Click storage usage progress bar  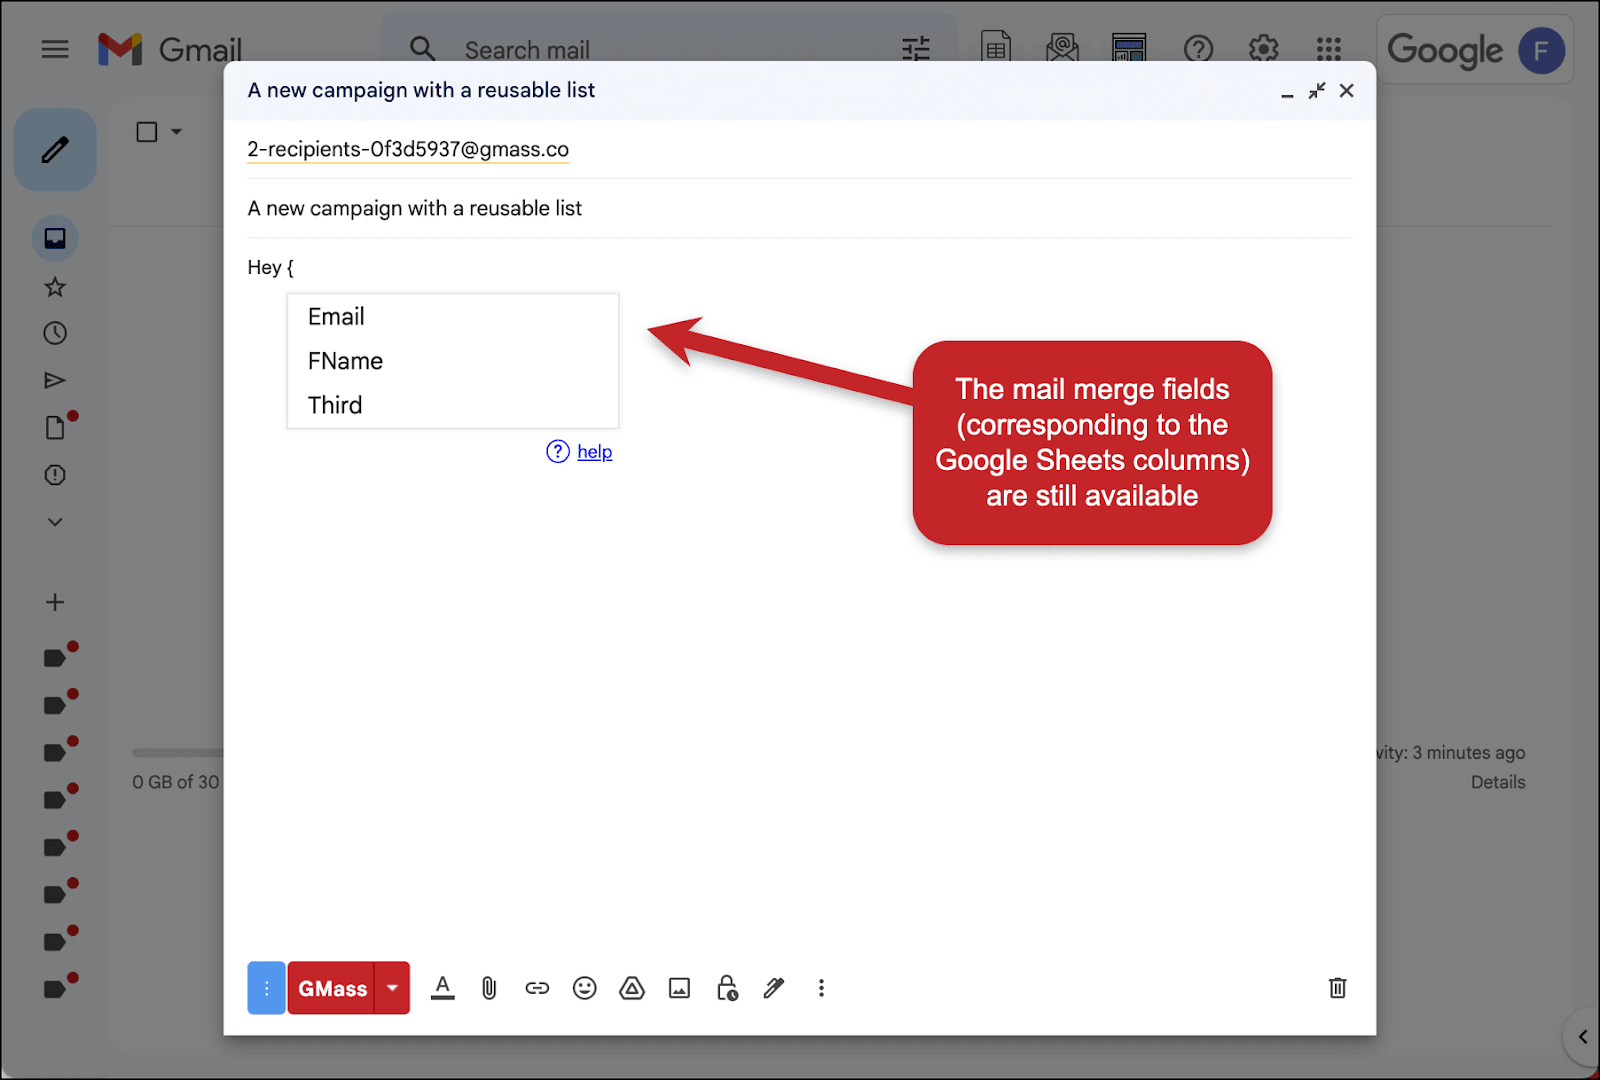coord(178,752)
